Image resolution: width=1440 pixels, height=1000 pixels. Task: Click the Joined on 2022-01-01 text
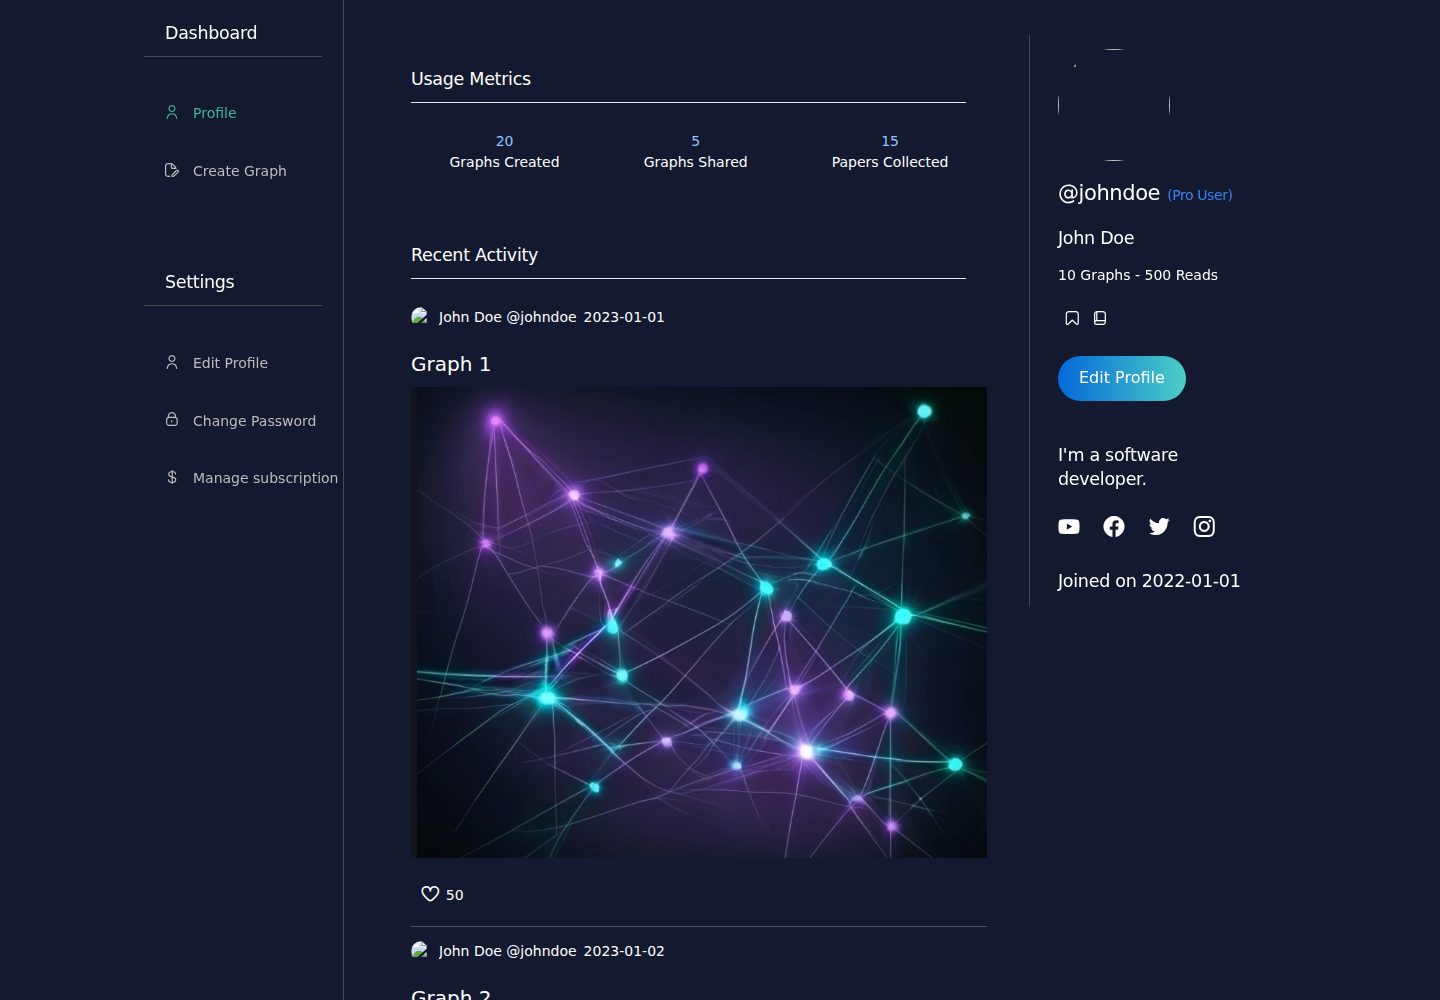tap(1149, 581)
